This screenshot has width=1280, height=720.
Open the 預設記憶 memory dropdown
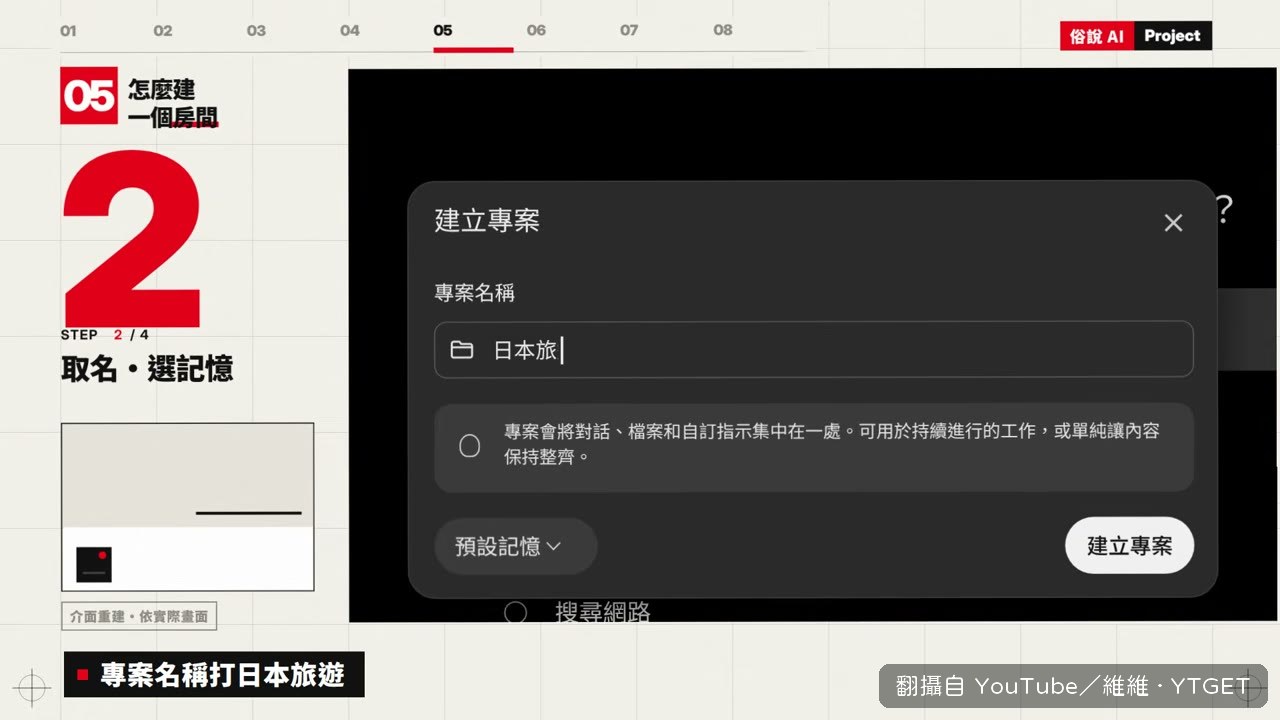coord(515,546)
